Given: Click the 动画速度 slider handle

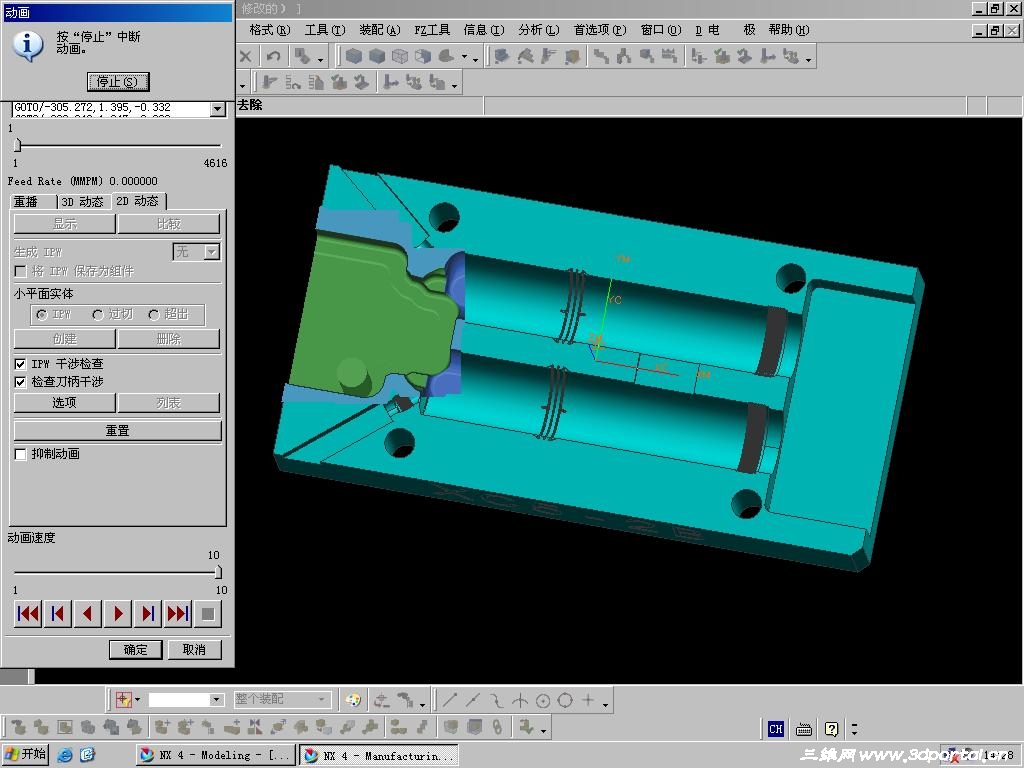Looking at the screenshot, I should tap(218, 572).
